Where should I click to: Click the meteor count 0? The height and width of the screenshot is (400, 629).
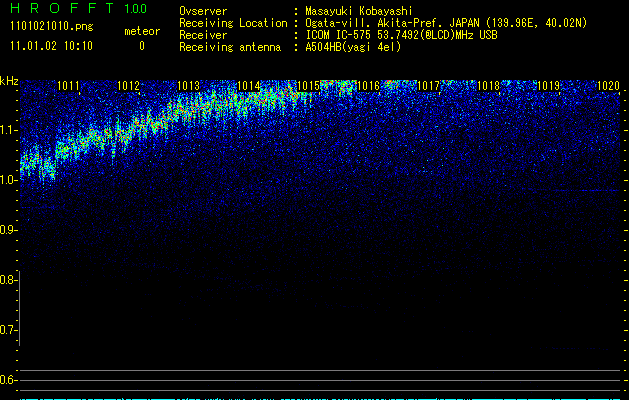pos(142,46)
